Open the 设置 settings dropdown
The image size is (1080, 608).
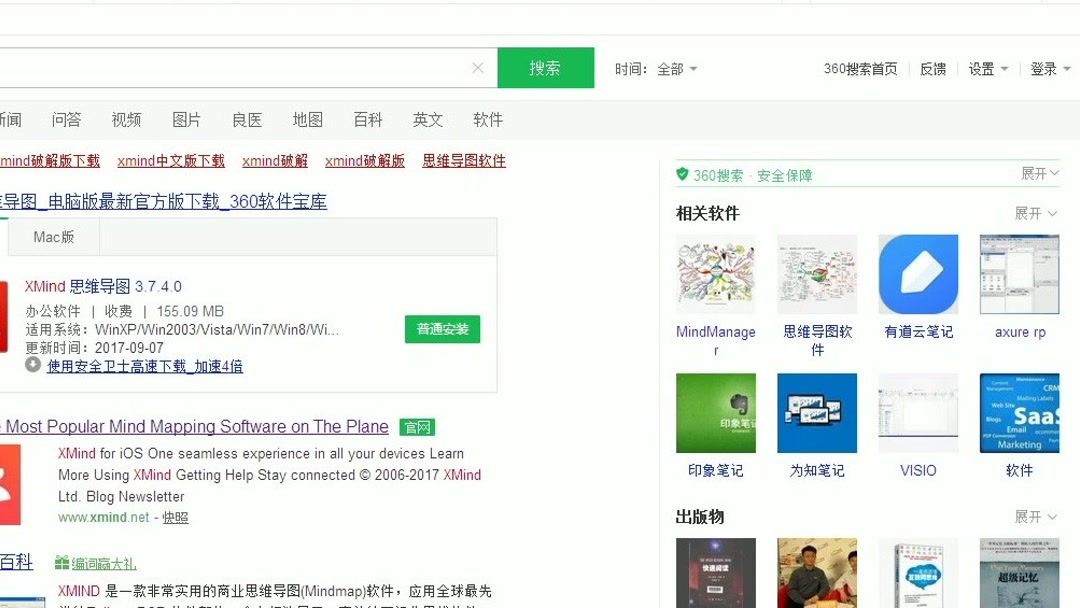(986, 67)
